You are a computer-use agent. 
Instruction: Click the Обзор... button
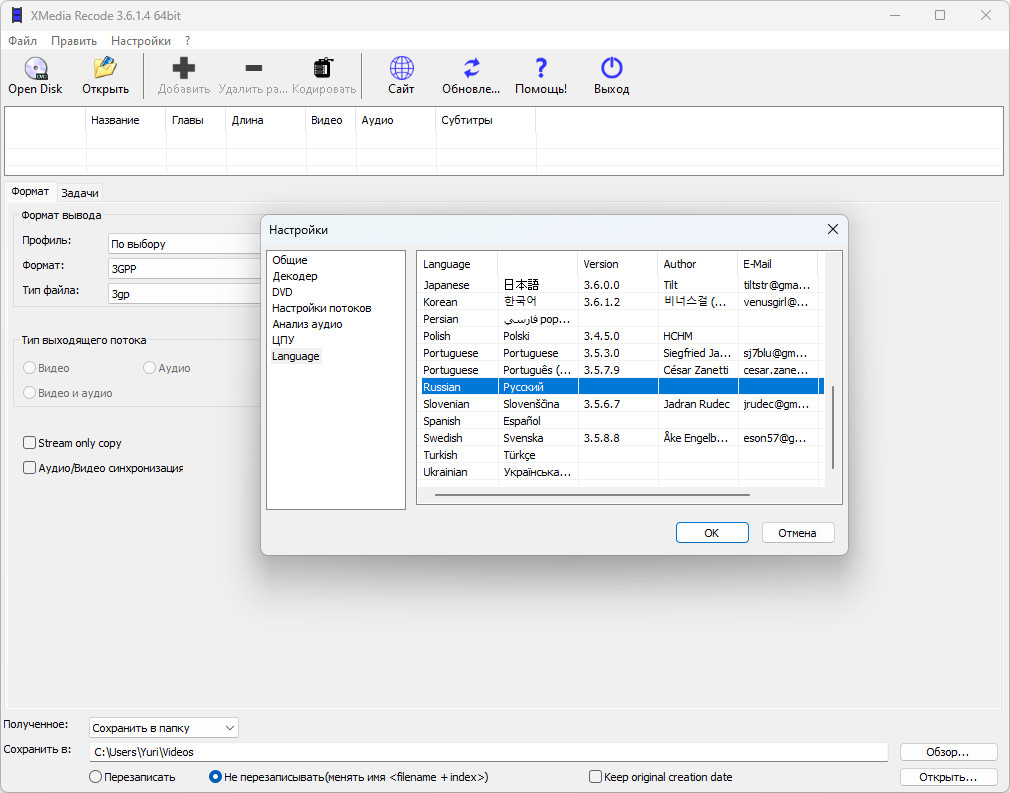click(x=948, y=752)
